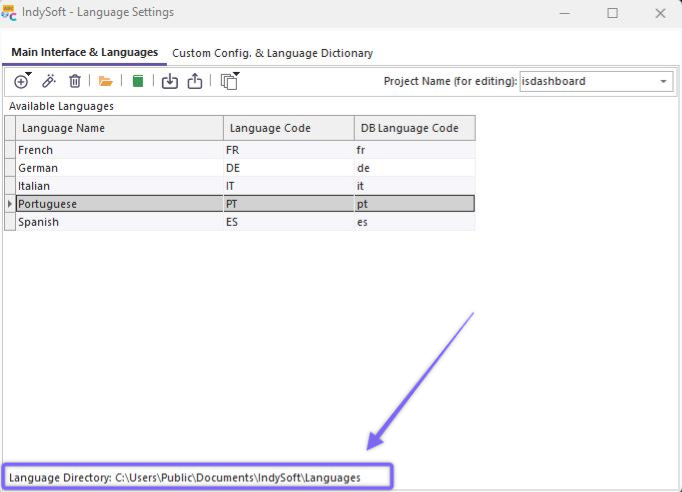This screenshot has width=682, height=492.
Task: Open the language folder icon
Action: [106, 81]
